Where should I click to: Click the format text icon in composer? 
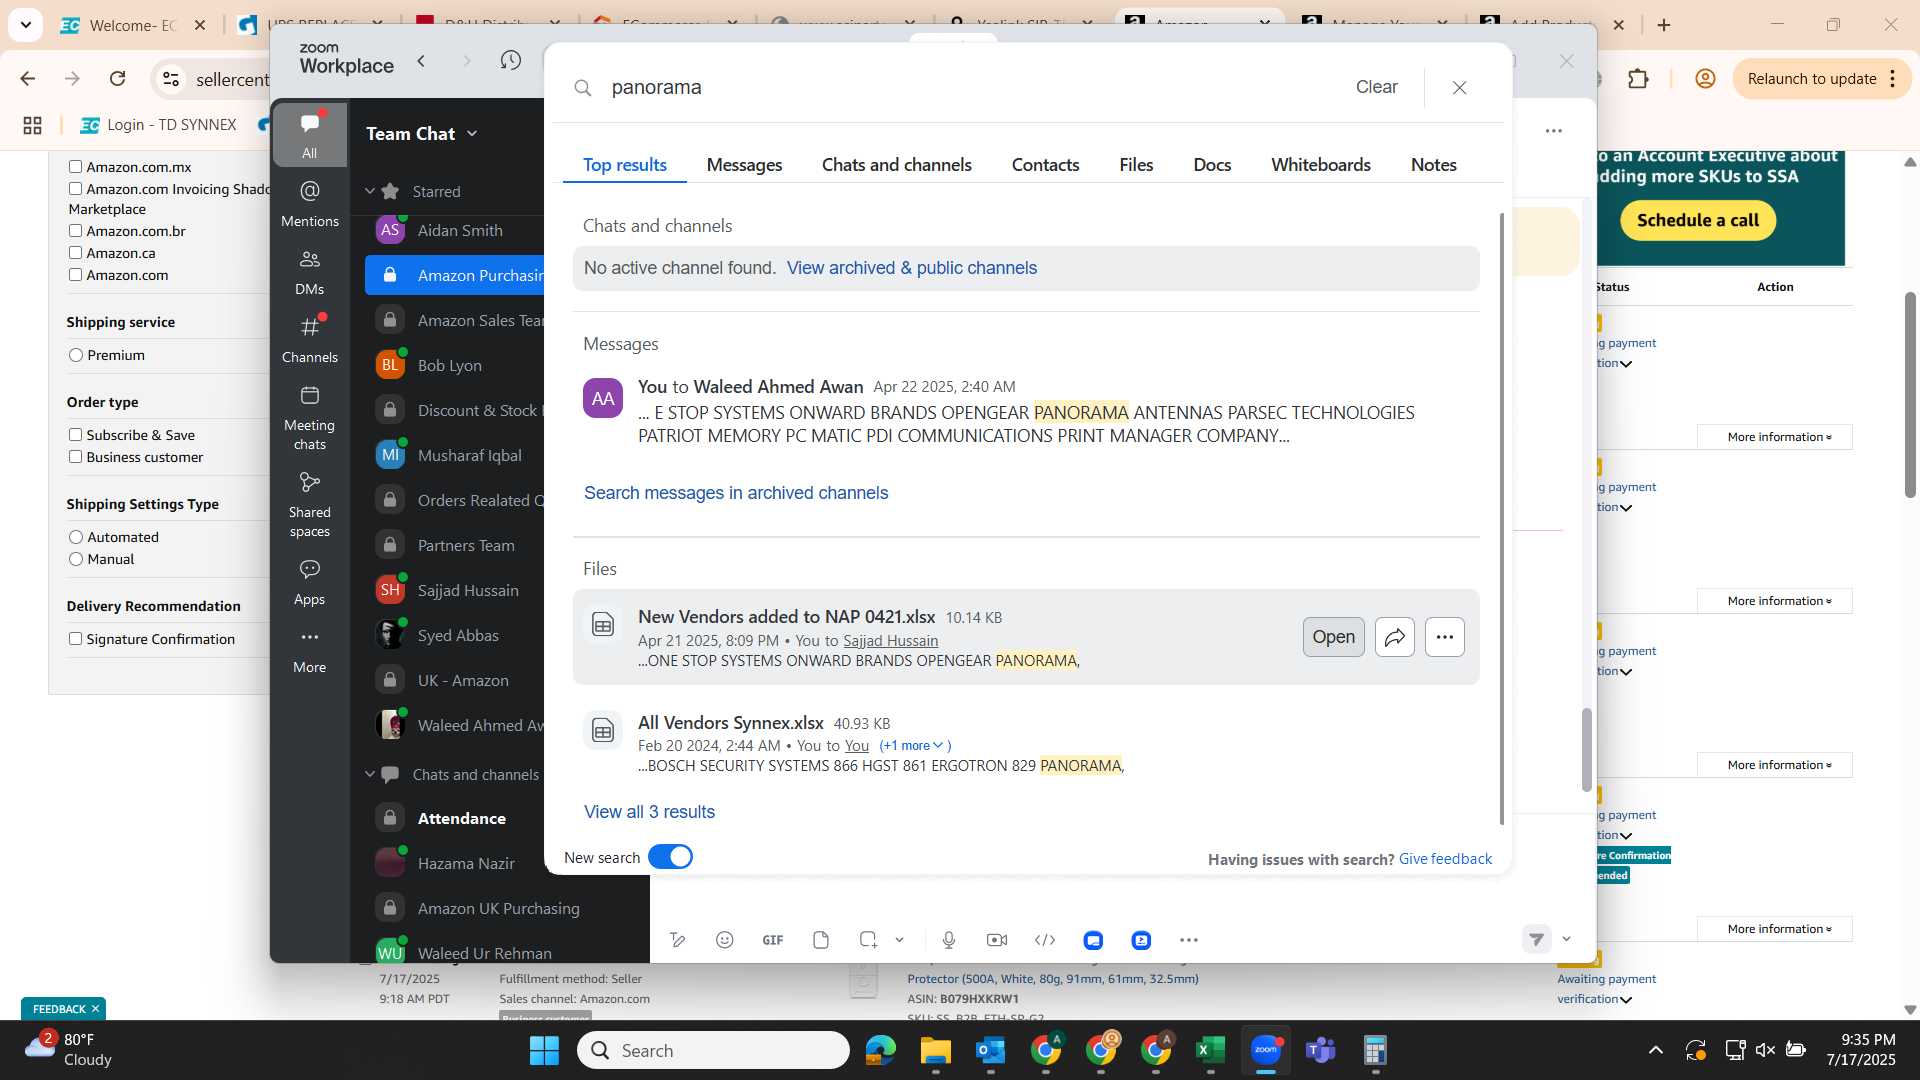[677, 940]
